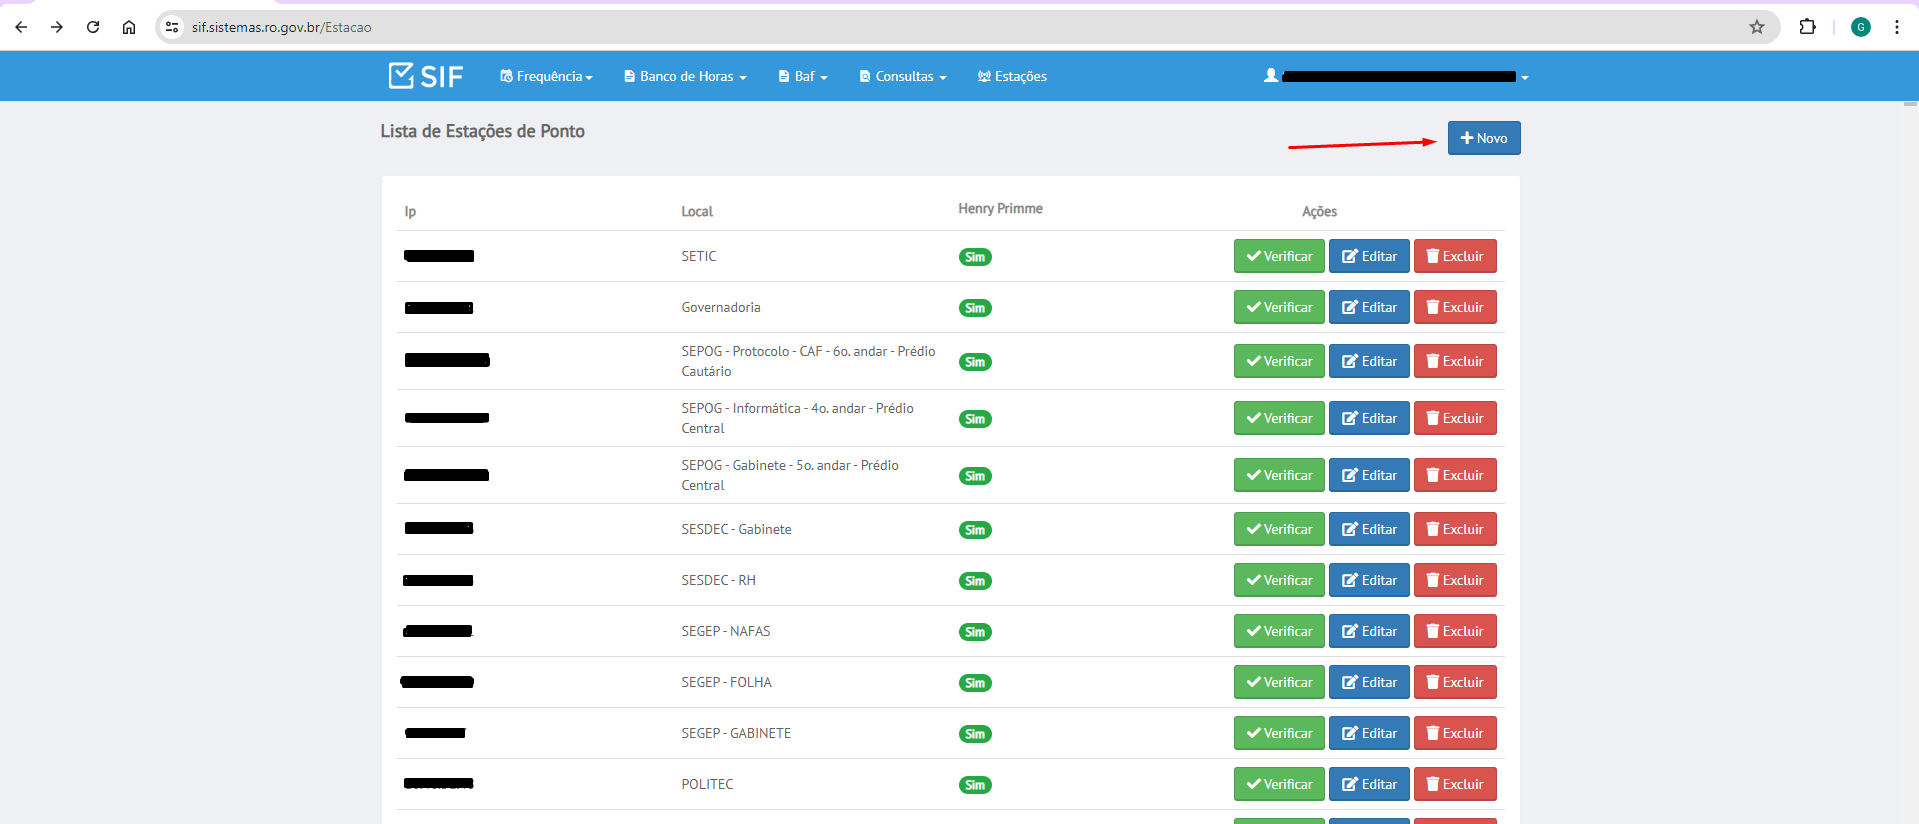1919x824 pixels.
Task: Verify SESDEC - Gabinete station
Action: [1279, 529]
